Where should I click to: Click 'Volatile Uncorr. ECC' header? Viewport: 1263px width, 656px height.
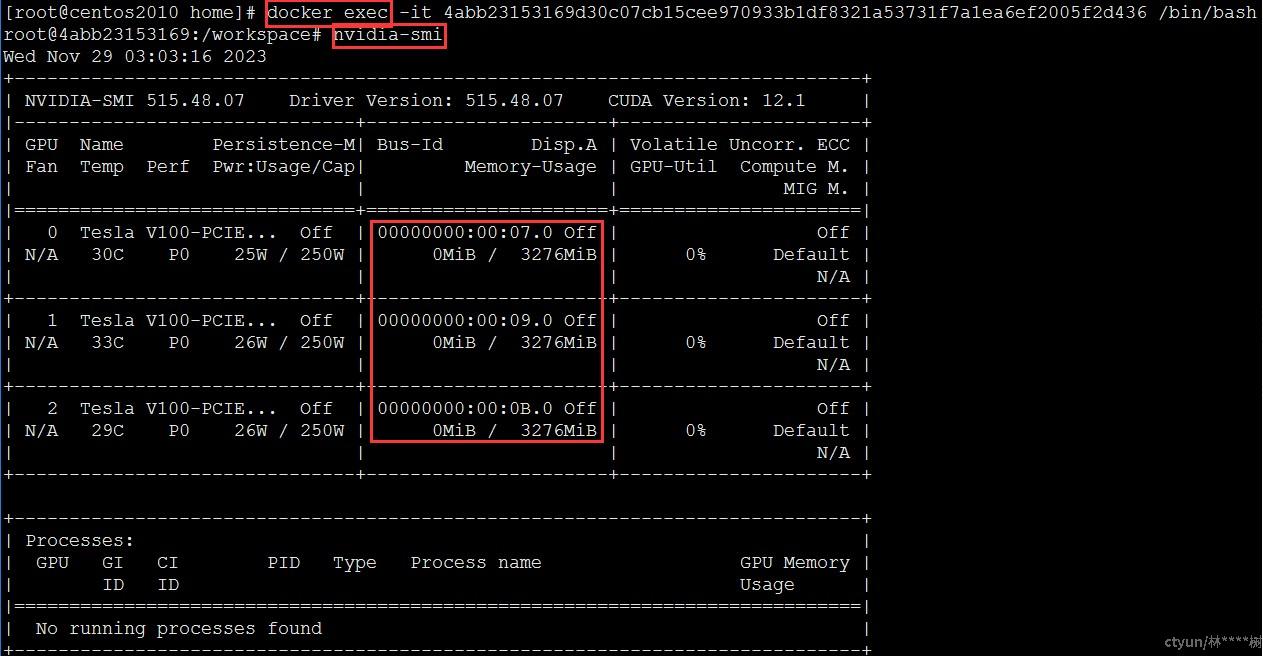pos(740,145)
